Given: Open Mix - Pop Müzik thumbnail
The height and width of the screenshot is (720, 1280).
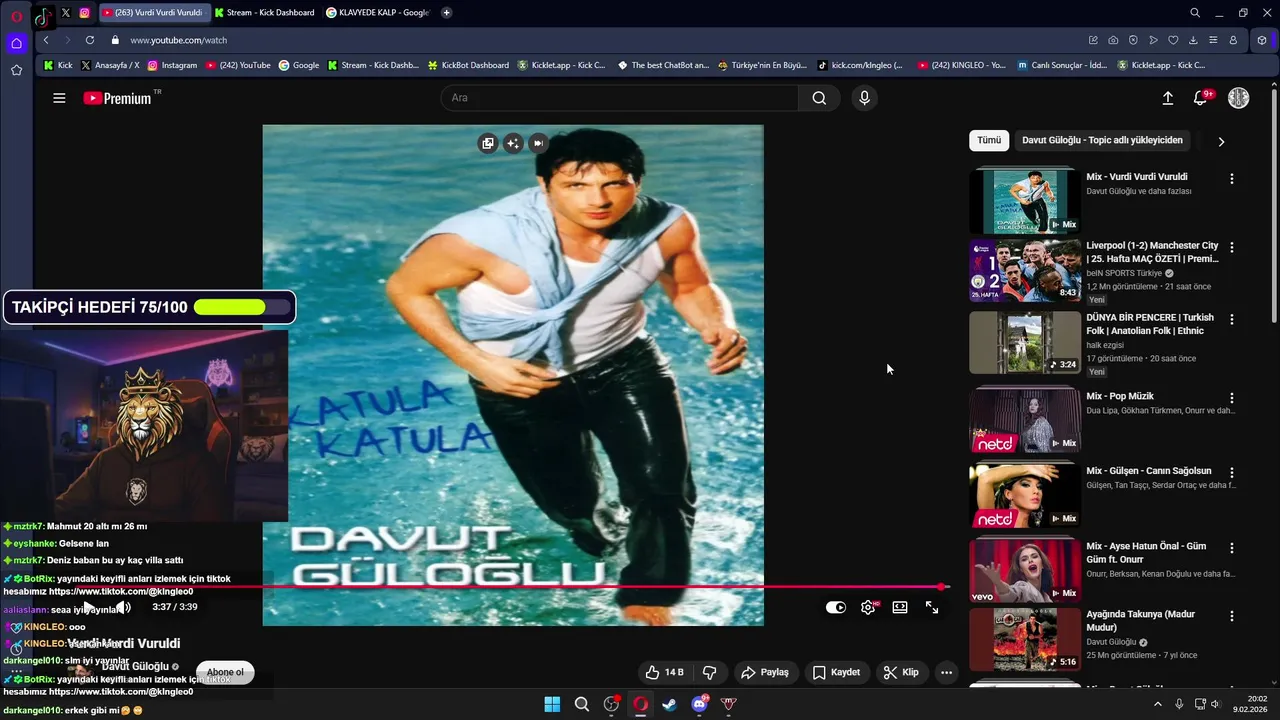Looking at the screenshot, I should point(1025,421).
